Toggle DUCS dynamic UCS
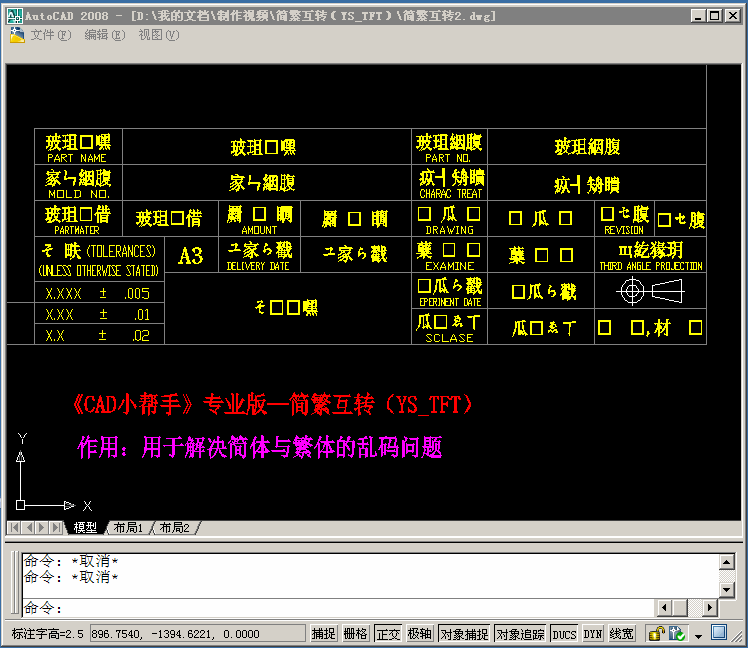This screenshot has height=648, width=748. pyautogui.click(x=564, y=634)
